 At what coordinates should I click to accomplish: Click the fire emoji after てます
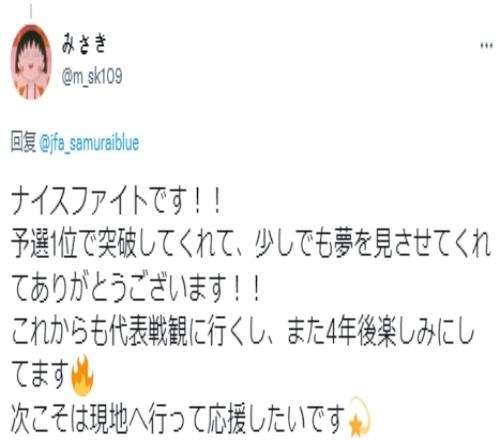point(82,375)
